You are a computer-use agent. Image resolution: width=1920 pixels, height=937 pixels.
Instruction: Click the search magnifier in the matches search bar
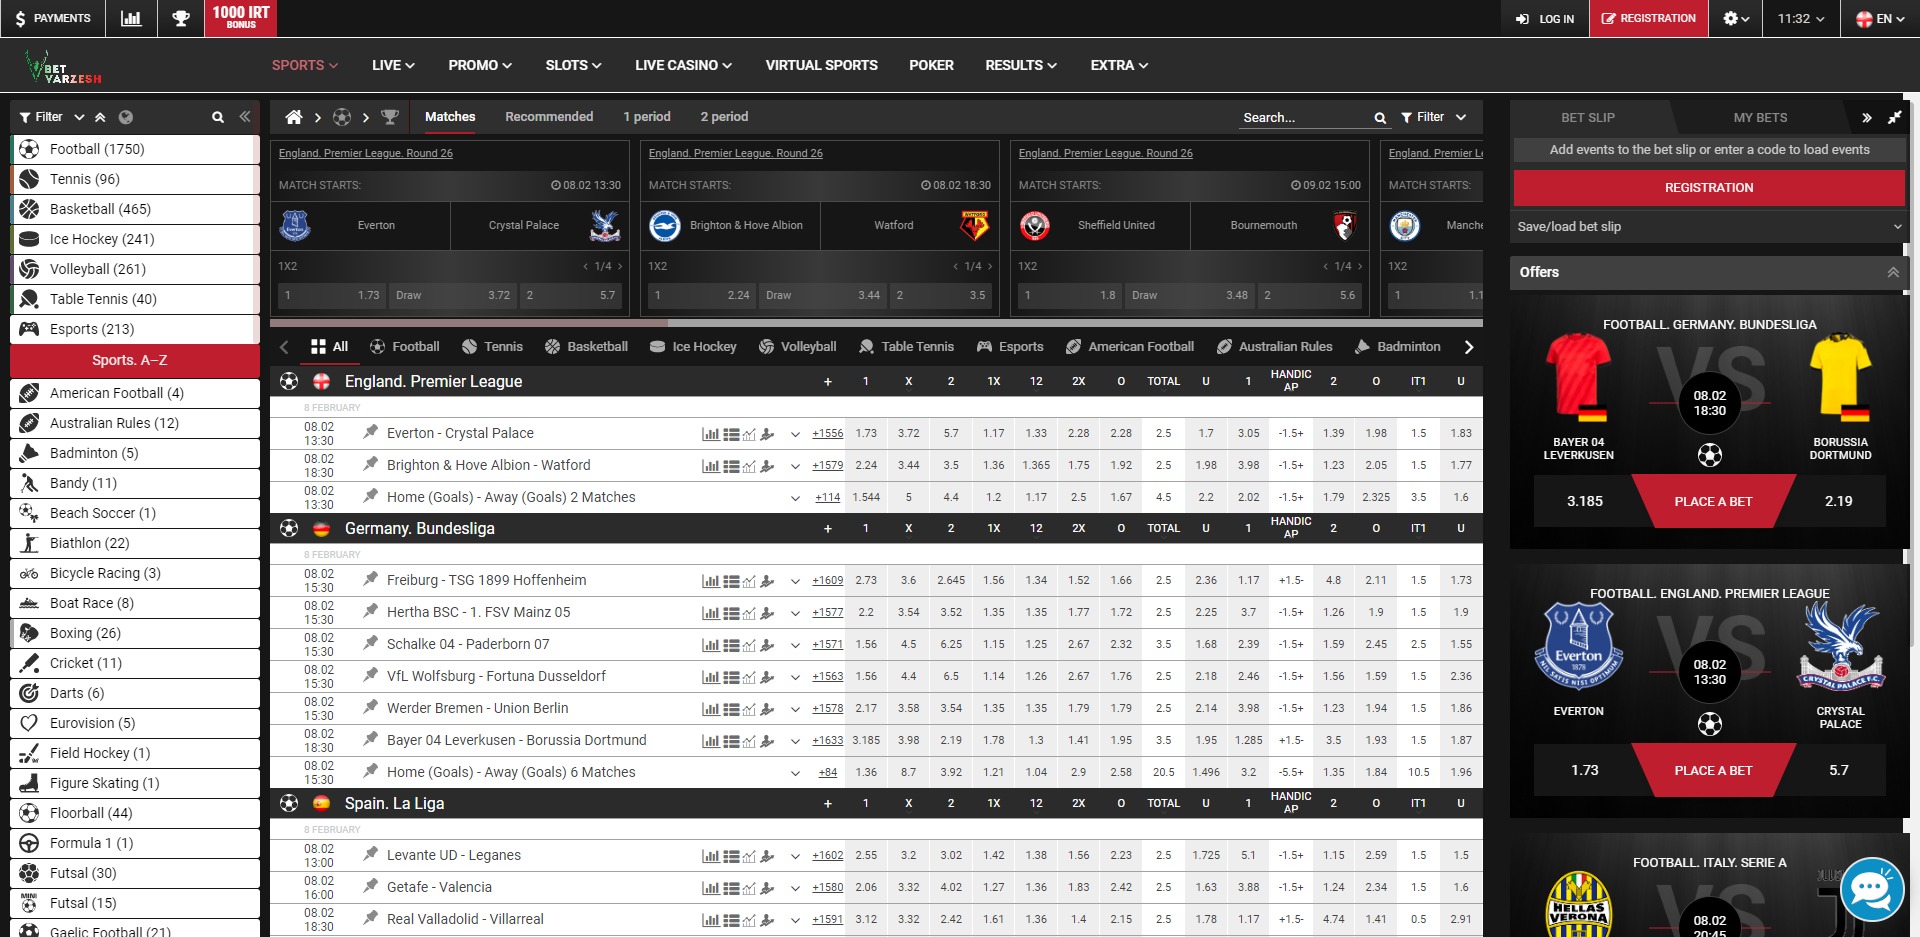click(x=1380, y=118)
